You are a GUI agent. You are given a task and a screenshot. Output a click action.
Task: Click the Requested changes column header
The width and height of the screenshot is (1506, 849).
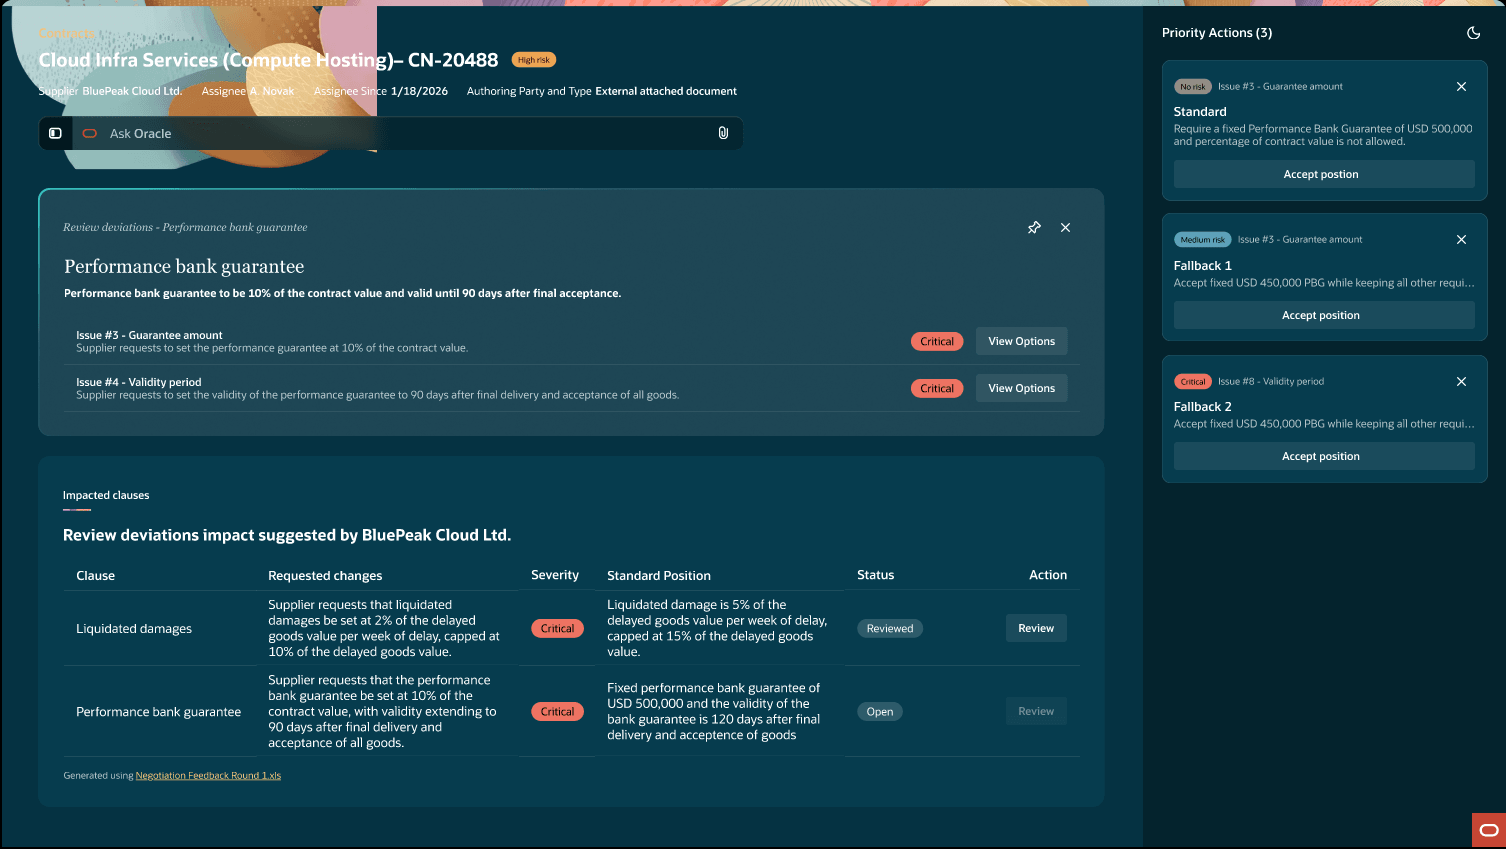coord(325,576)
